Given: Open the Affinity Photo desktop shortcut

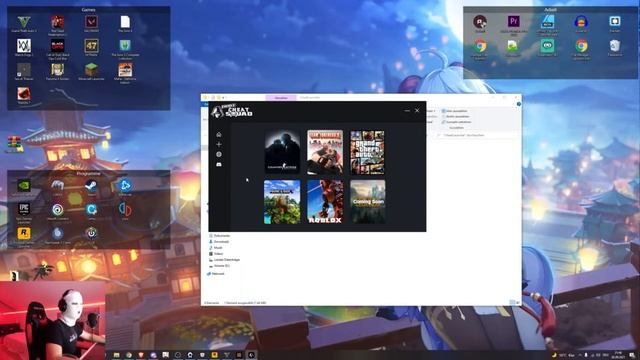Looking at the screenshot, I should (x=547, y=24).
